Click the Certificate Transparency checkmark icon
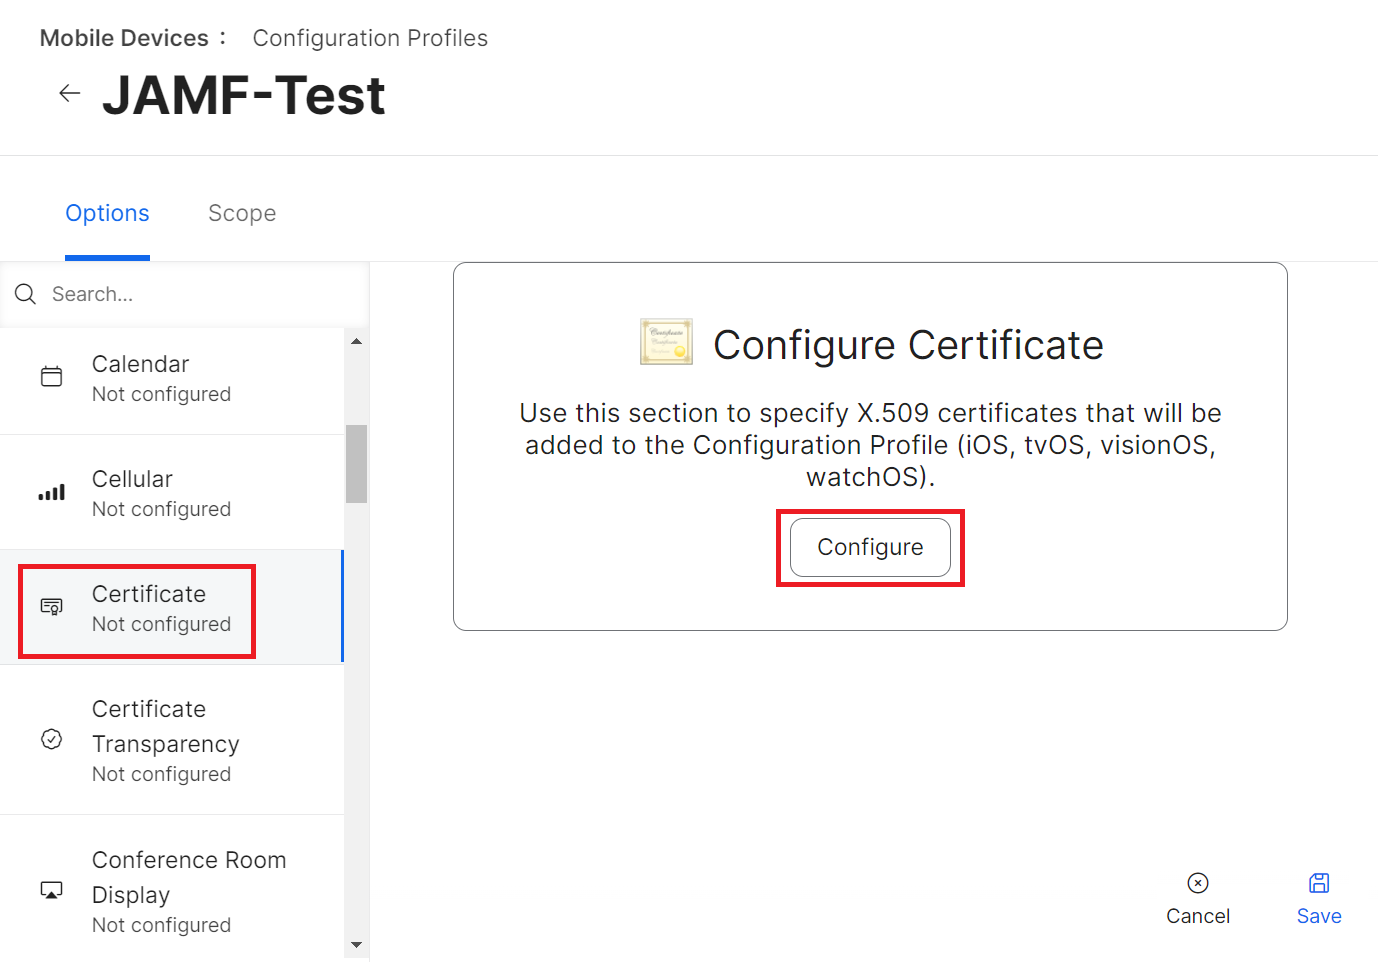 (x=51, y=739)
